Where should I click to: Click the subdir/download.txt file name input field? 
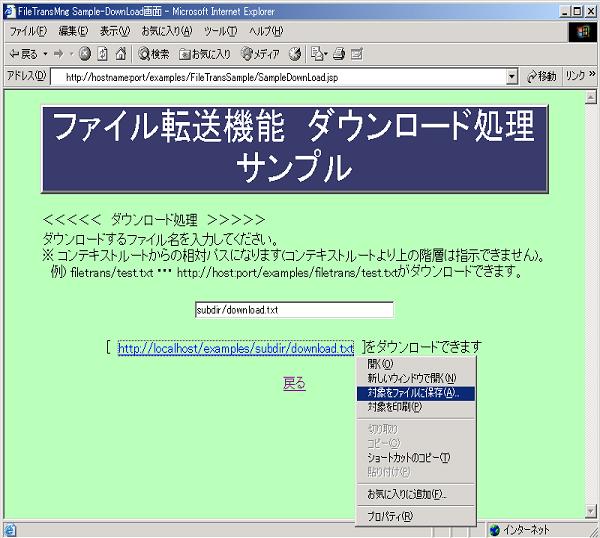pos(294,310)
